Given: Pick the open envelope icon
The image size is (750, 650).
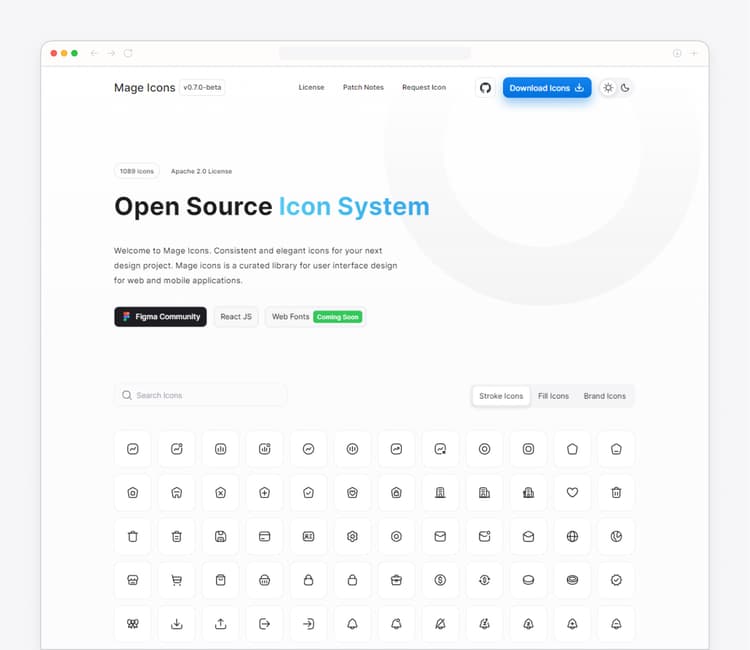Looking at the screenshot, I should (528, 536).
